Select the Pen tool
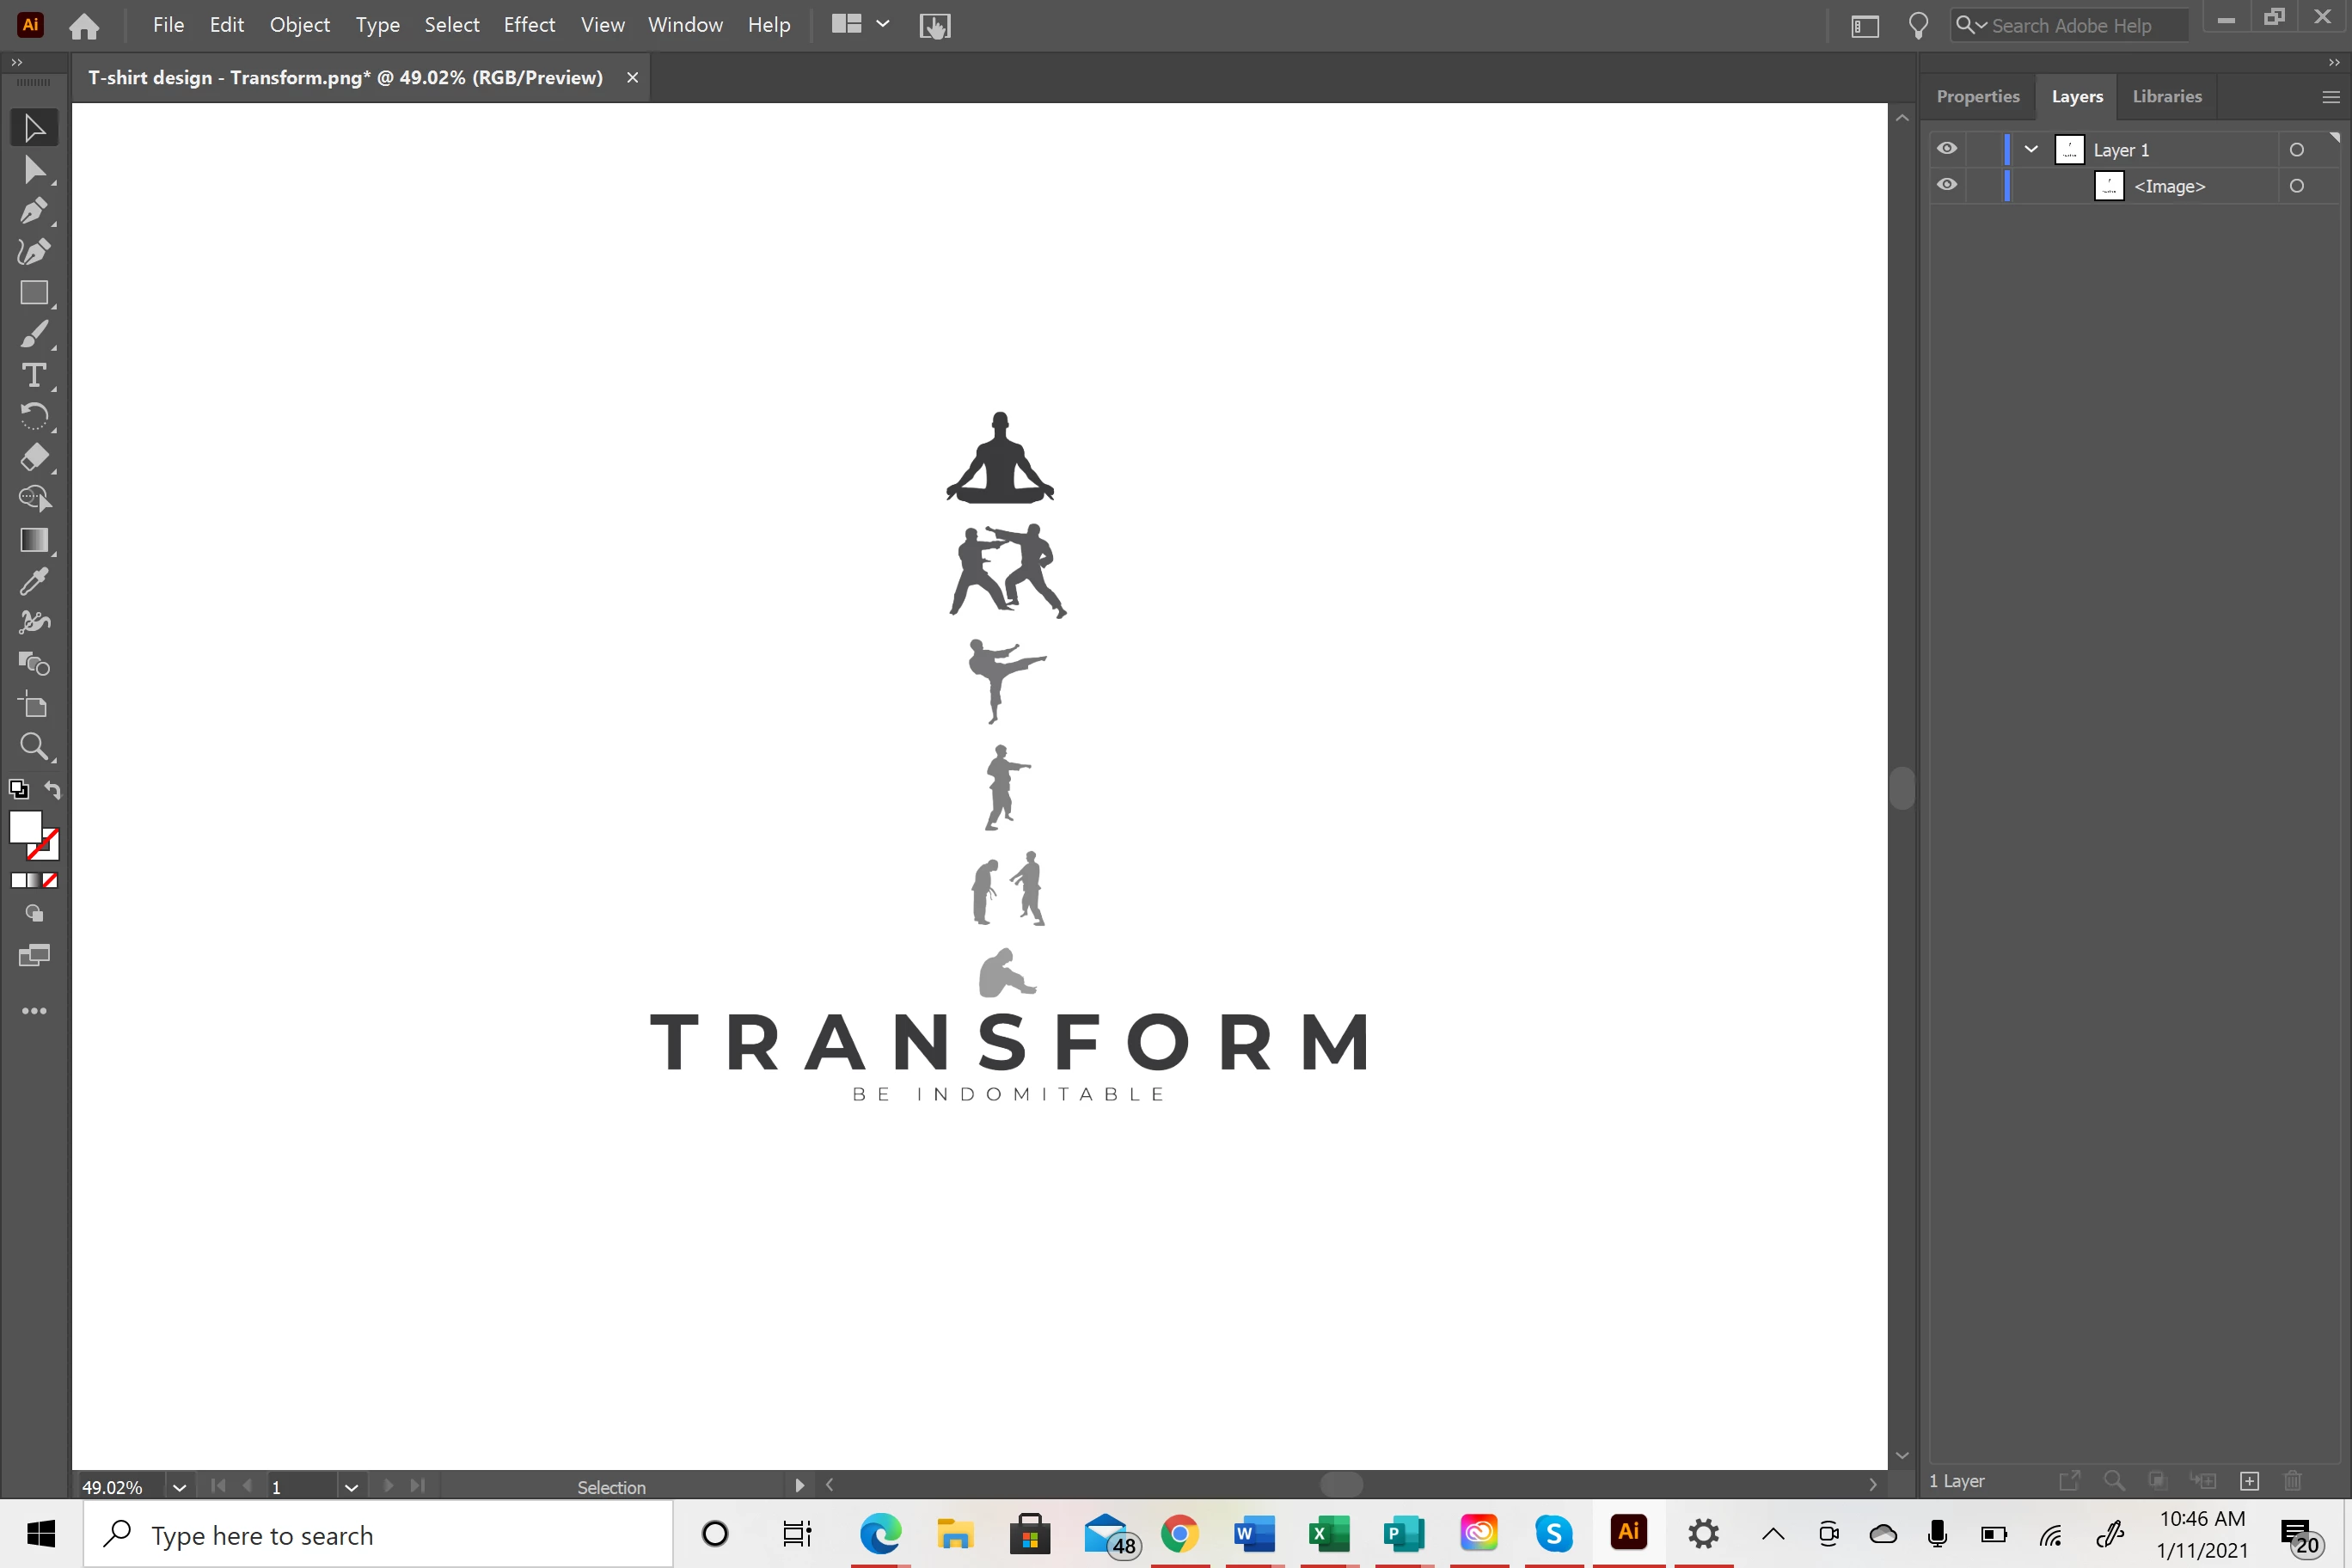Viewport: 2352px width, 1568px height. click(33, 211)
